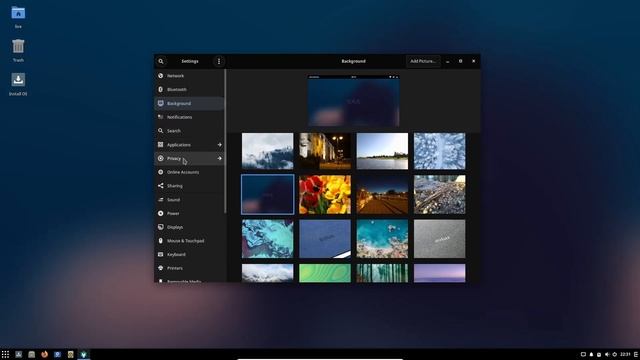Image resolution: width=640 pixels, height=360 pixels.
Task: Choose the purple gradient sky wallpaper
Action: point(440,273)
